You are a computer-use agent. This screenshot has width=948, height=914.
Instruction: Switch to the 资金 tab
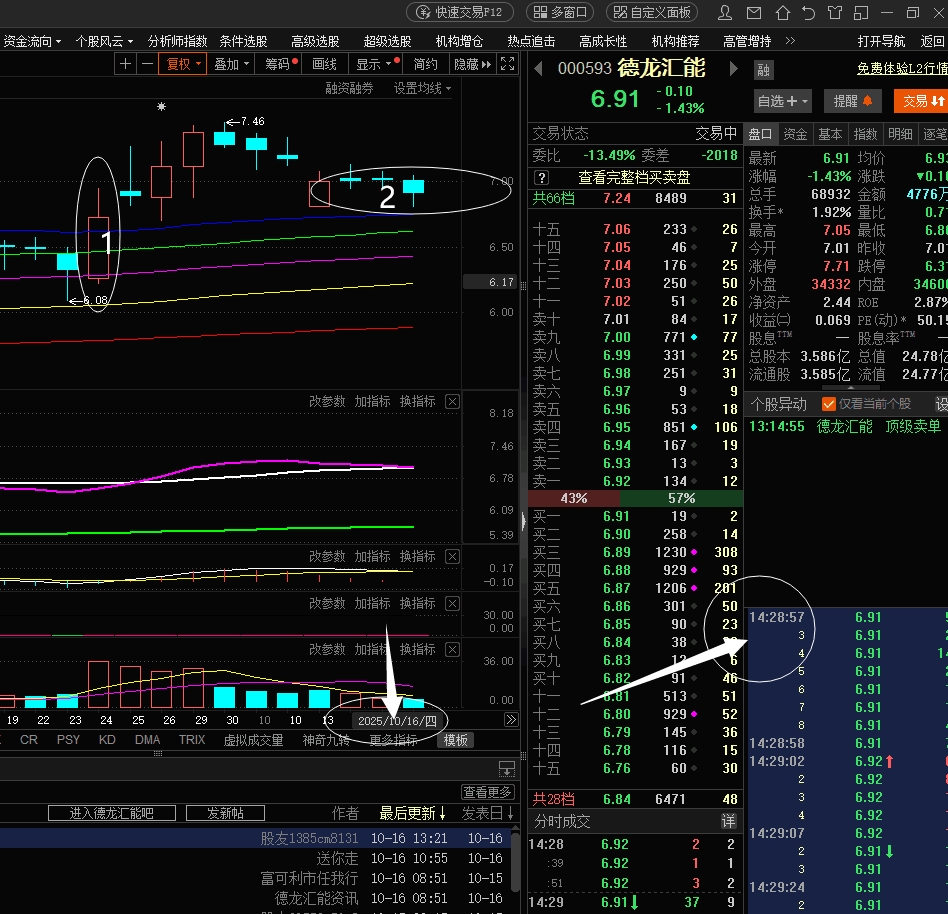coord(795,134)
